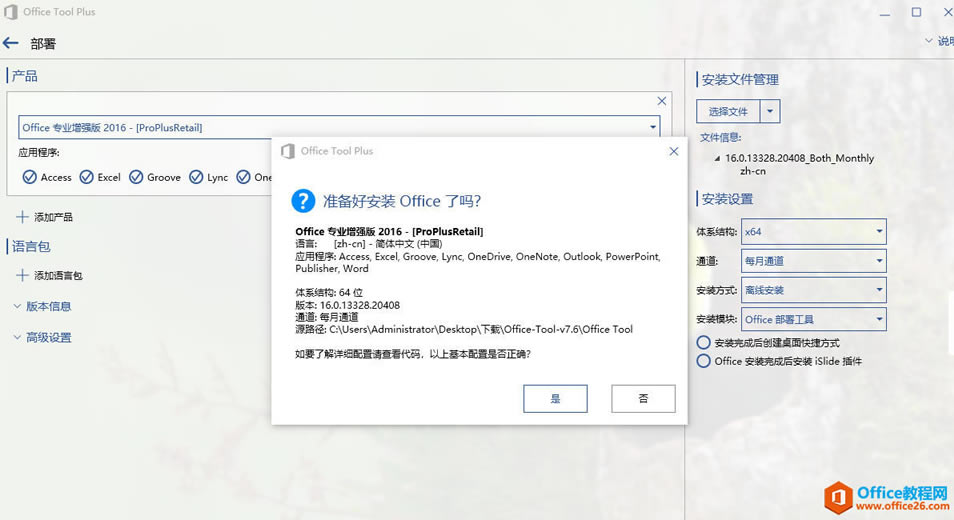Close the Office Tool Plus dialog
Screen dimensions: 954x520
(674, 151)
